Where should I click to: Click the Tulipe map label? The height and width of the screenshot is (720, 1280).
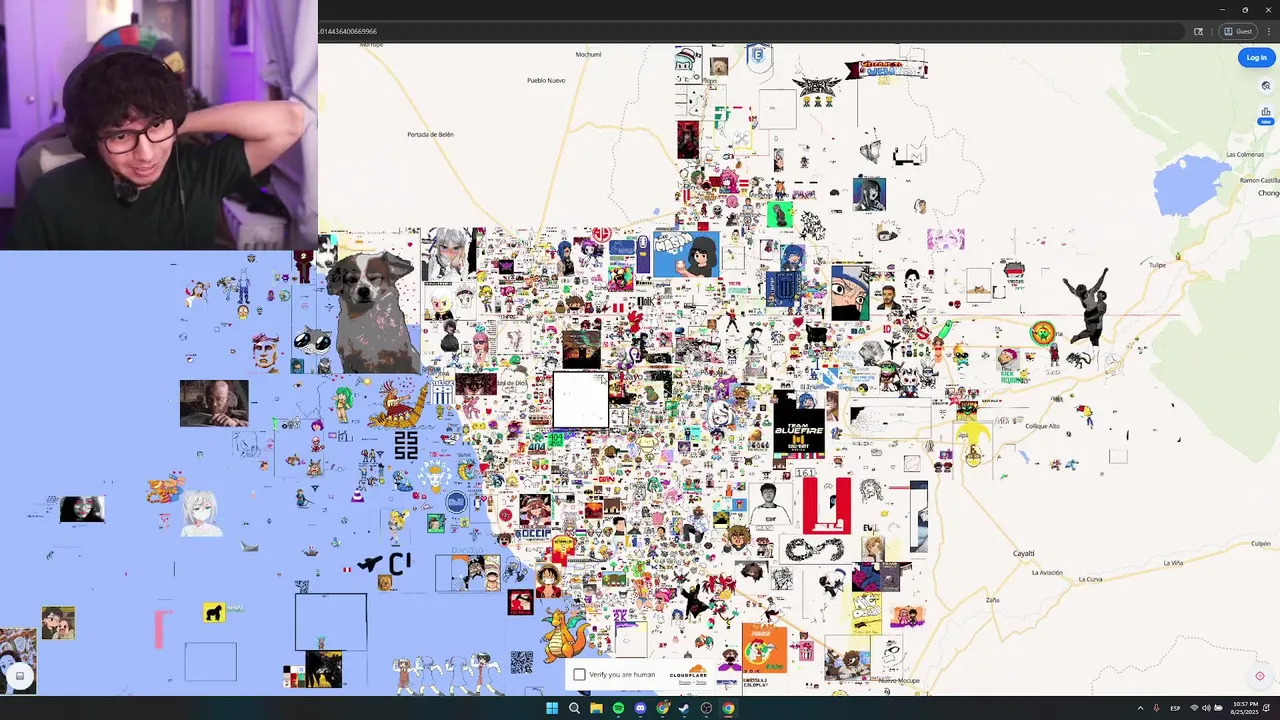[x=1157, y=265]
